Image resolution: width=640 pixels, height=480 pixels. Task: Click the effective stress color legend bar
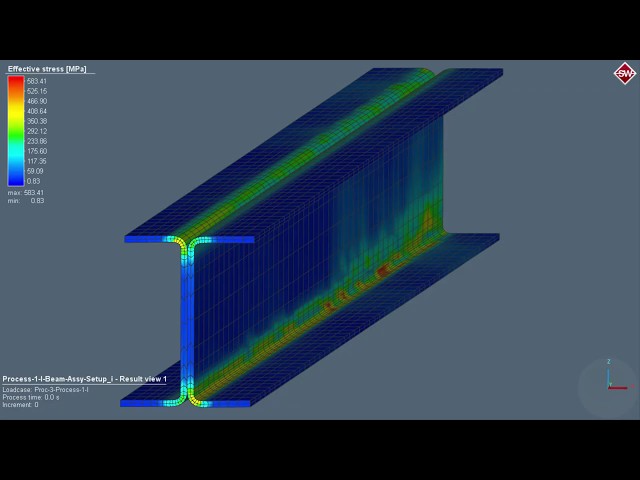16,131
